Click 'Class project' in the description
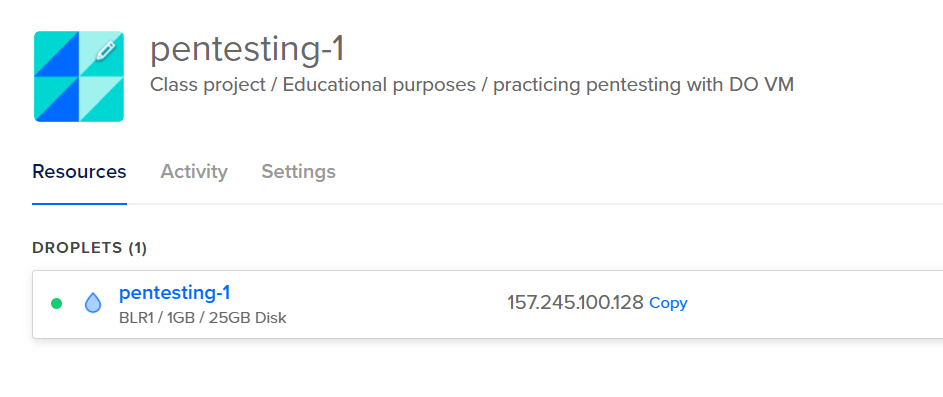Image resolution: width=943 pixels, height=397 pixels. coord(207,85)
